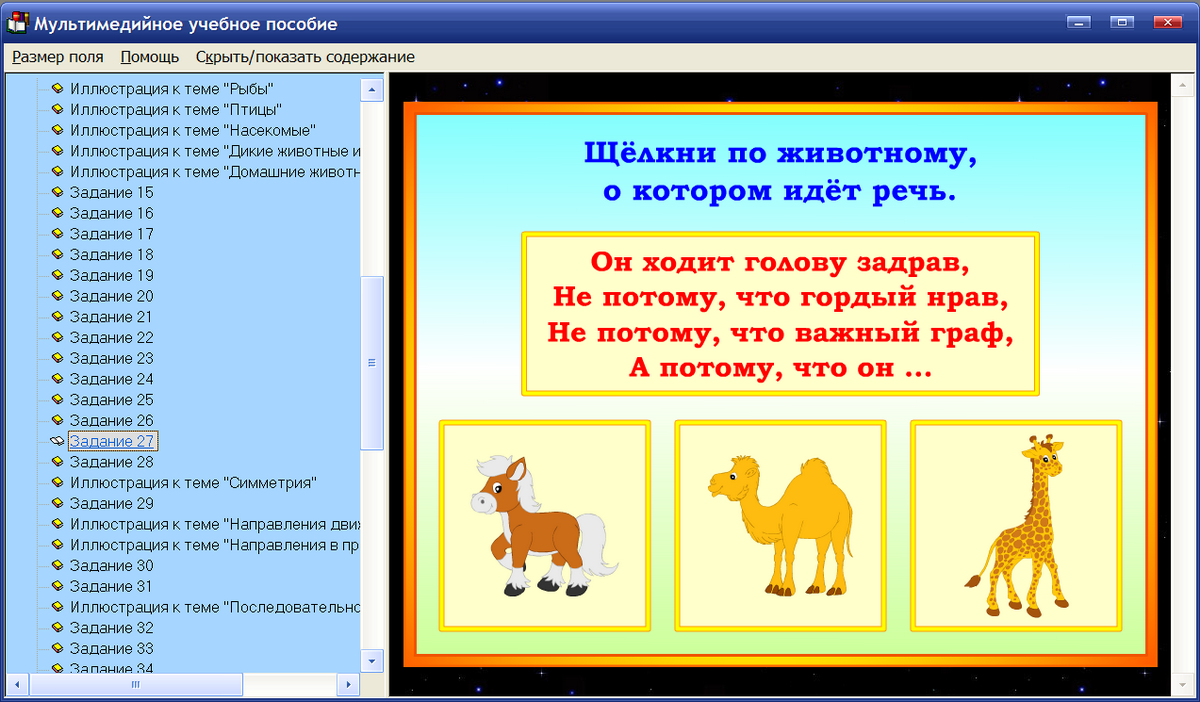Click the yellow marker icon beside "Задание 15"

click(57, 192)
